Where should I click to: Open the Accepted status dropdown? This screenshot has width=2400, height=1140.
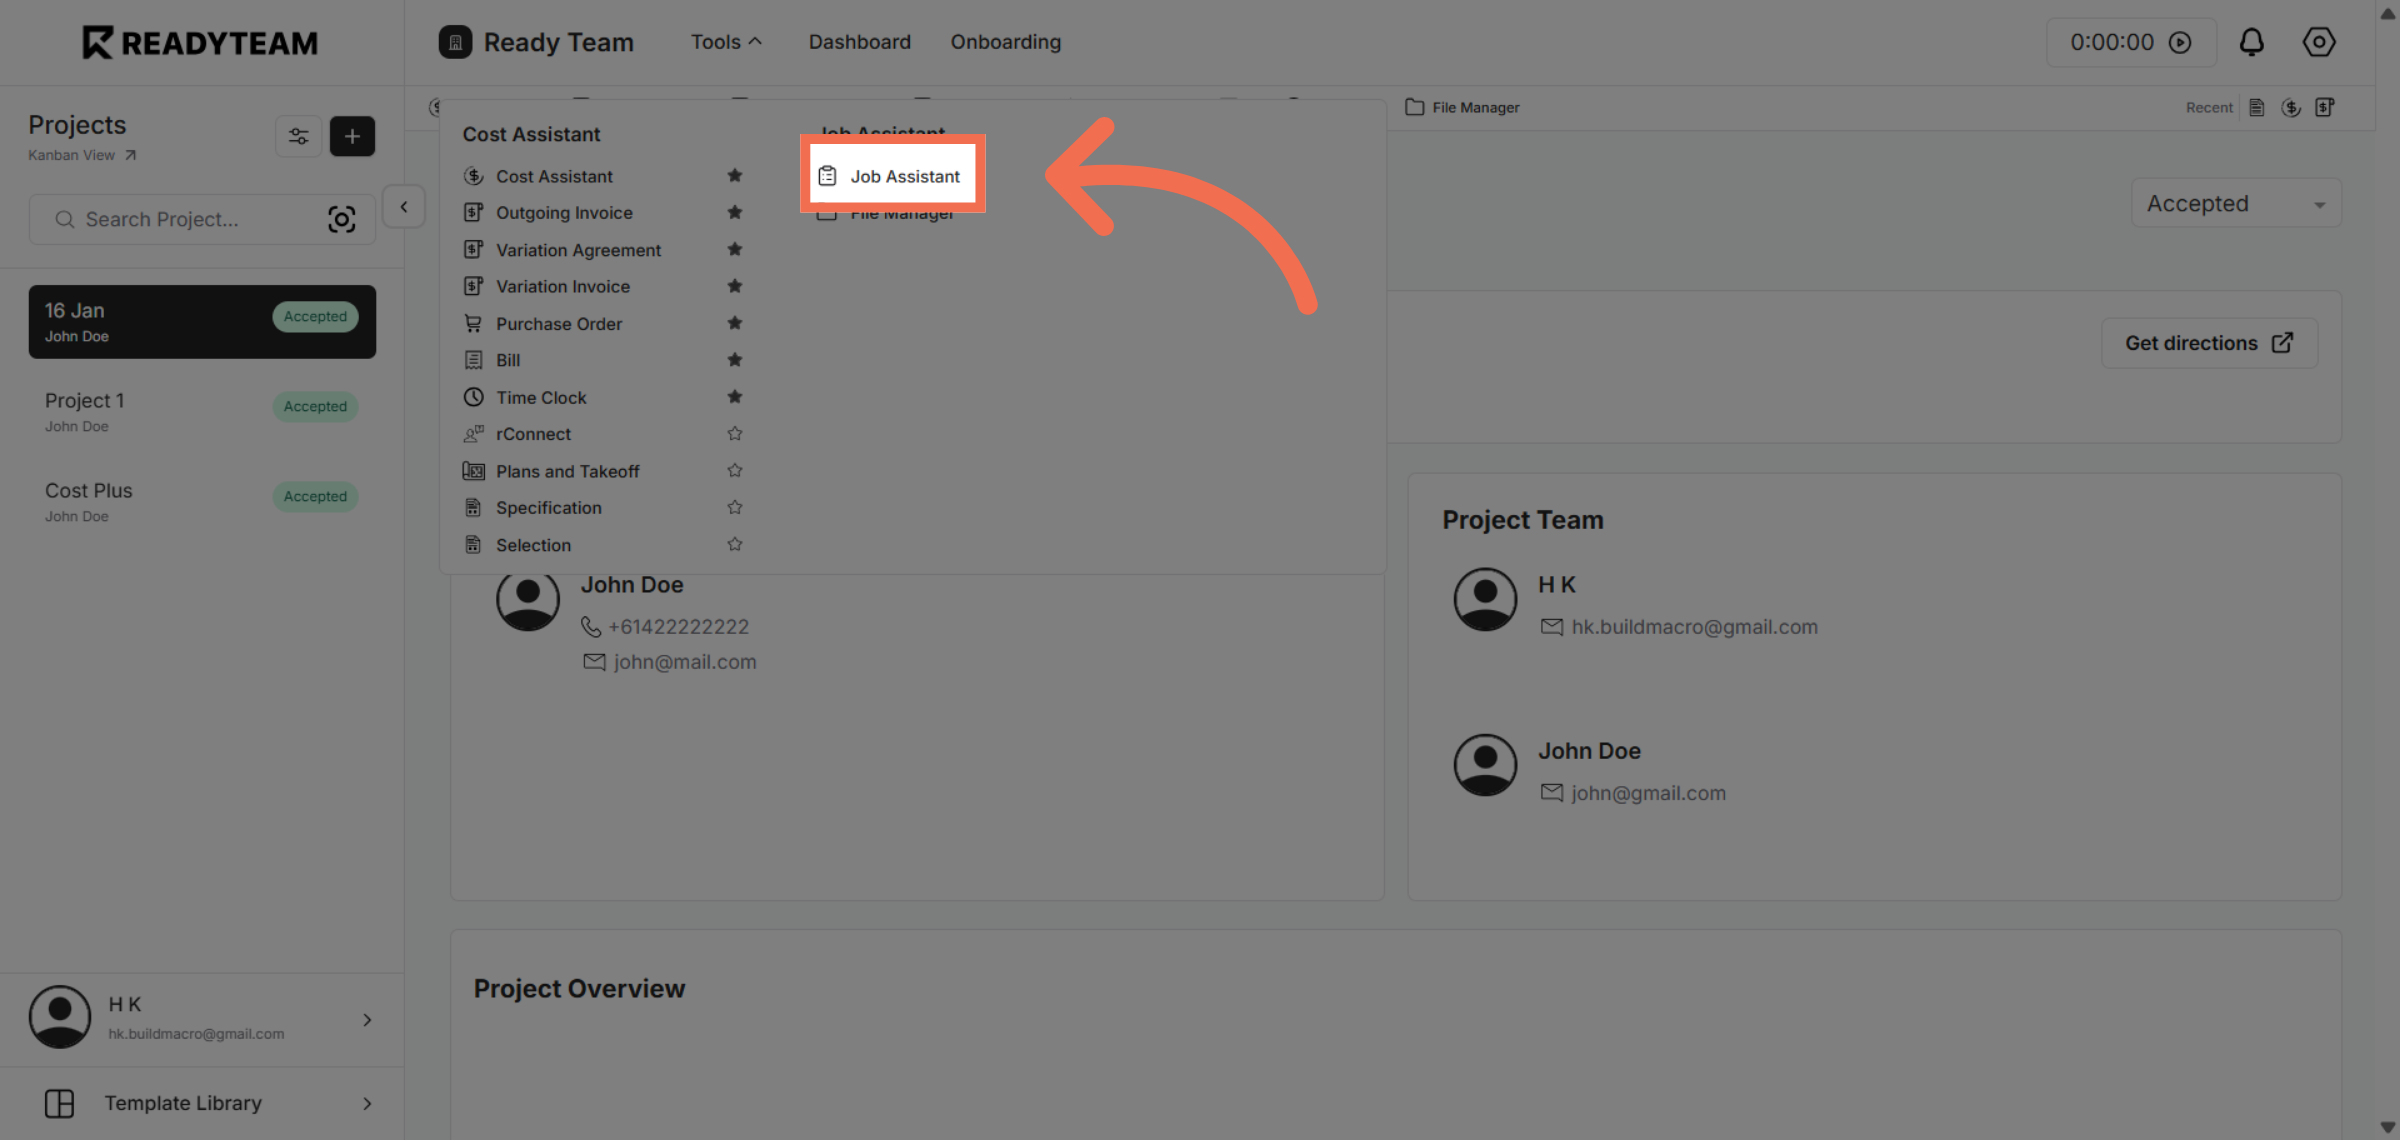[x=2234, y=203]
